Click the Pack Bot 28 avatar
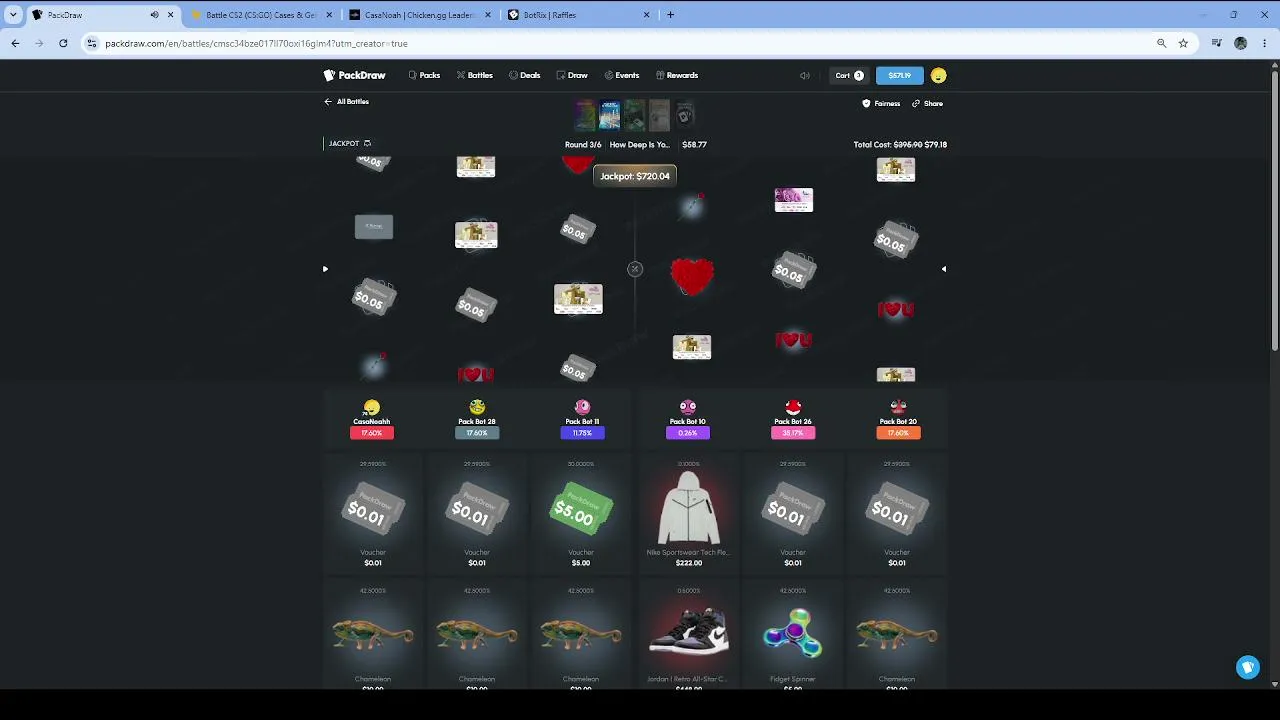 coord(477,407)
